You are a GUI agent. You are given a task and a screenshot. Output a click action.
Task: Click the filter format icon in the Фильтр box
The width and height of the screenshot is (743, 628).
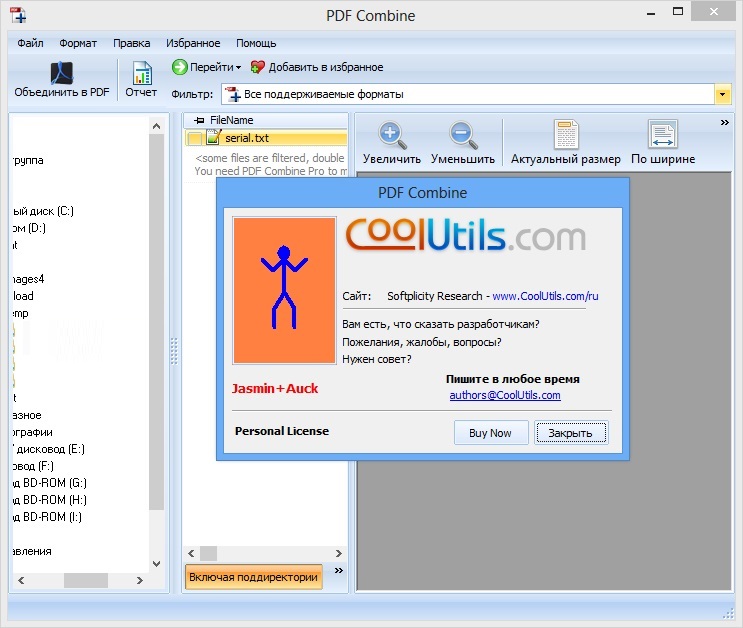233,94
